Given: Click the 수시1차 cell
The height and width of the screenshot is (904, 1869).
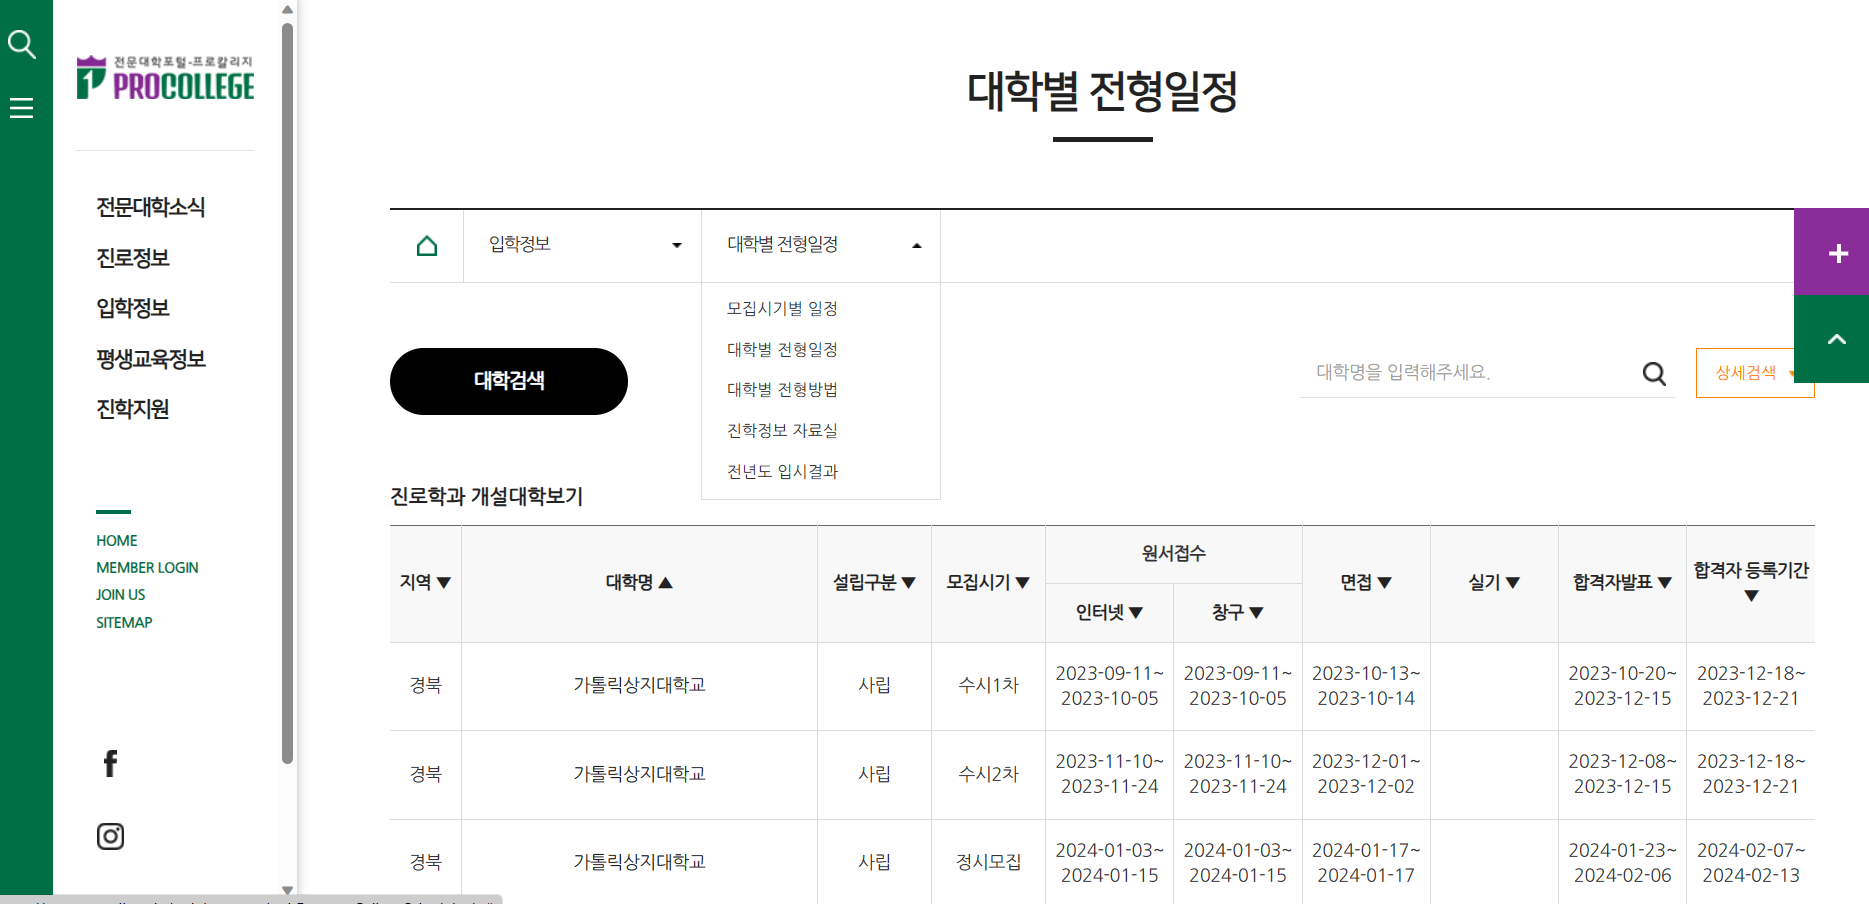Looking at the screenshot, I should click(x=988, y=685).
